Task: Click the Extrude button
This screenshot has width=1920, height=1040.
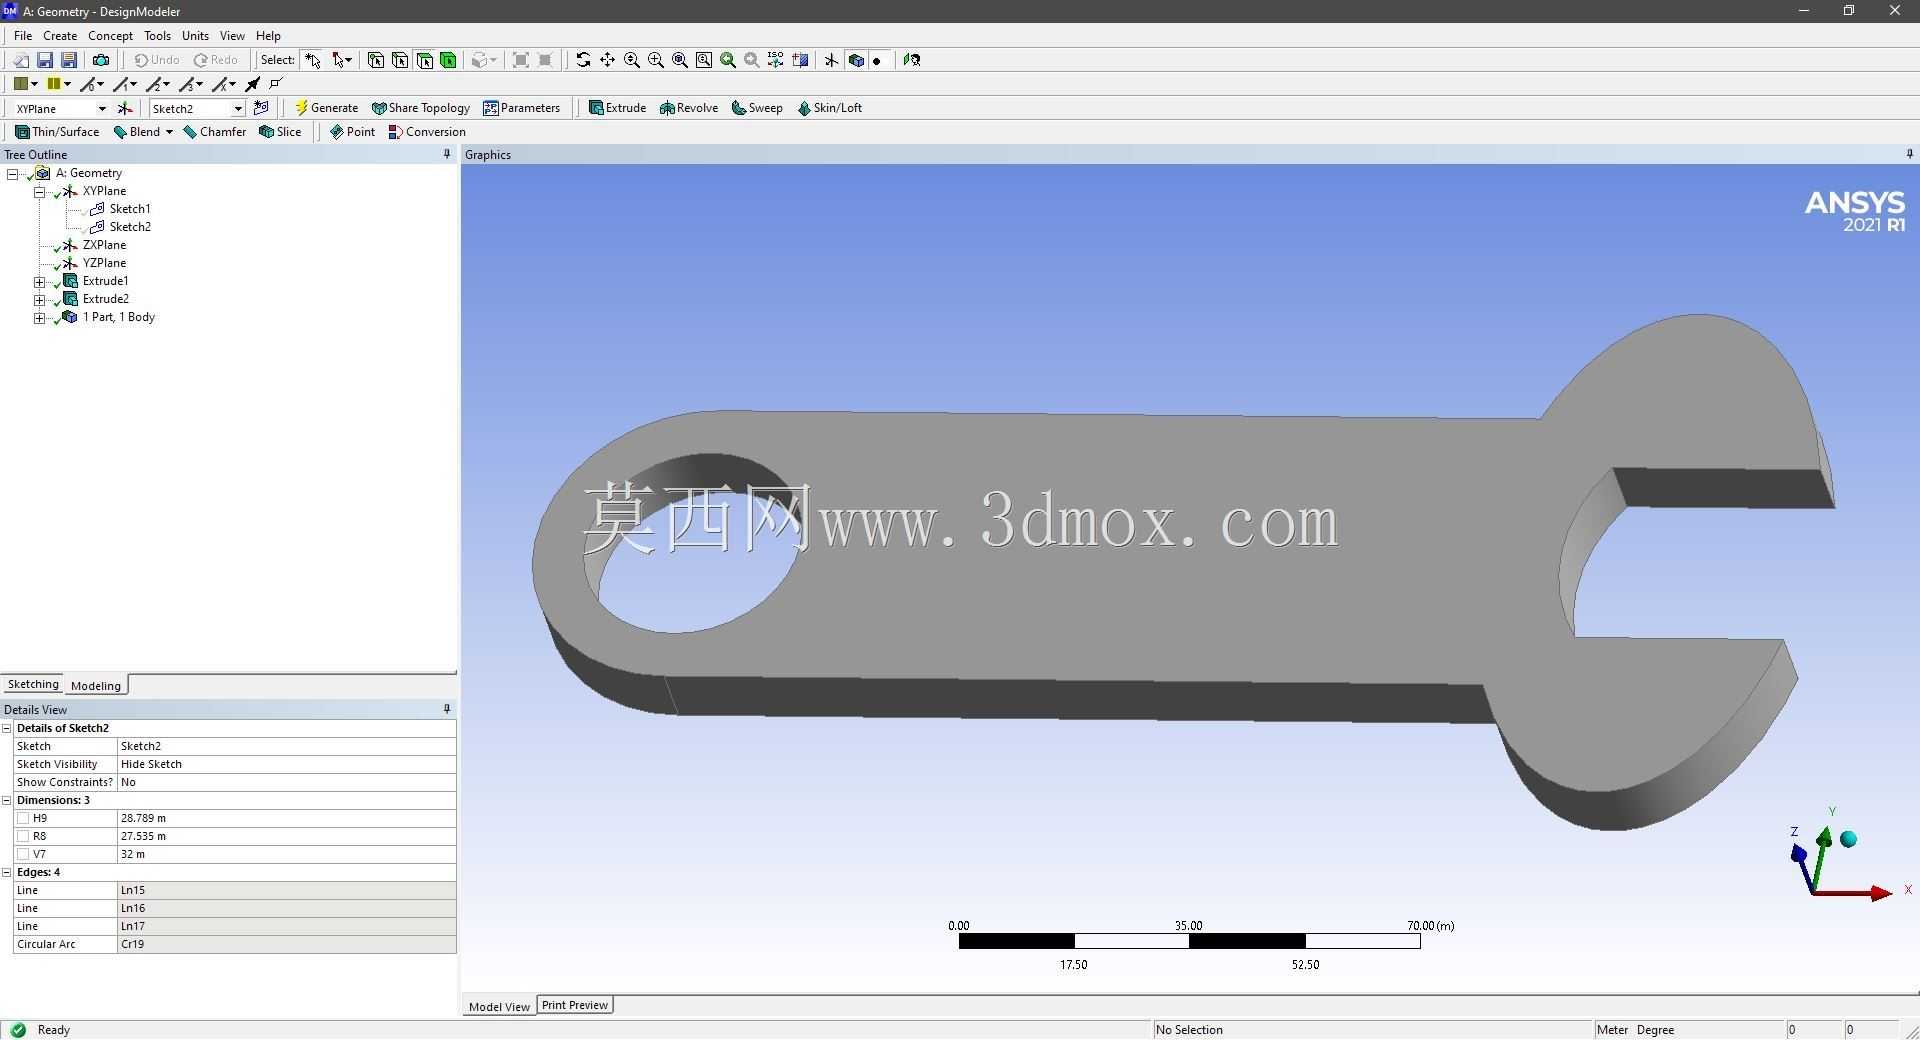Action: point(617,108)
